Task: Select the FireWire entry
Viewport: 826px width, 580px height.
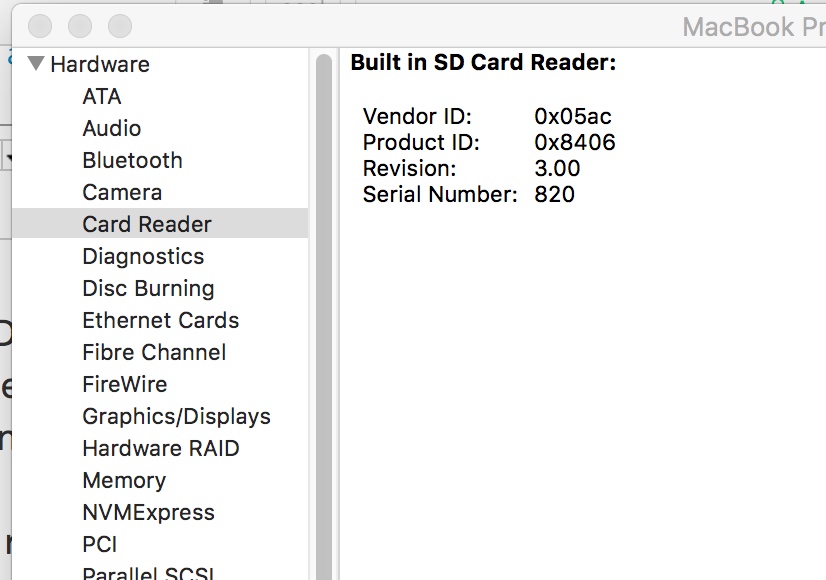Action: pos(125,384)
